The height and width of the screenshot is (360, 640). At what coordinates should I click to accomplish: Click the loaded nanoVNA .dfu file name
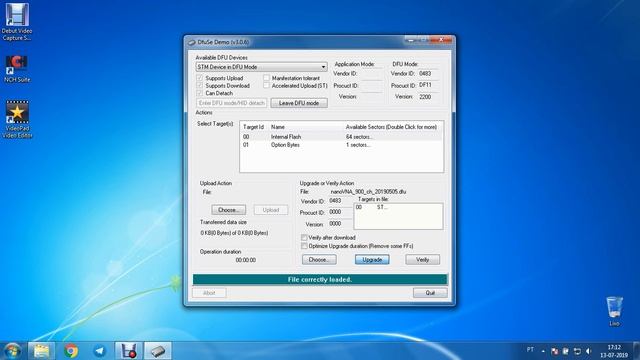[x=368, y=191]
